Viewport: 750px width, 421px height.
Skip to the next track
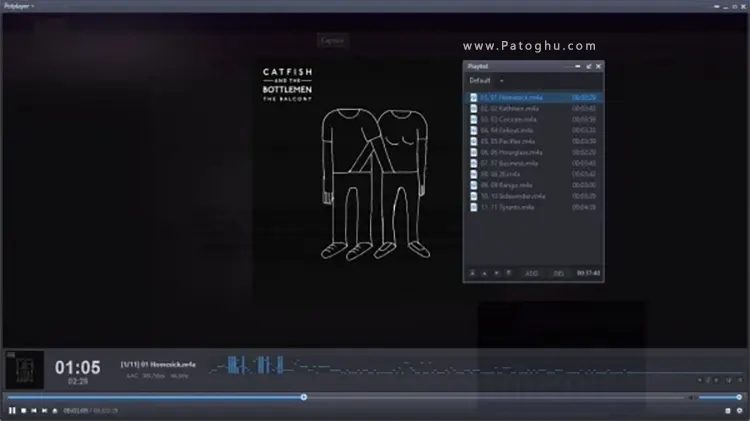coord(43,410)
